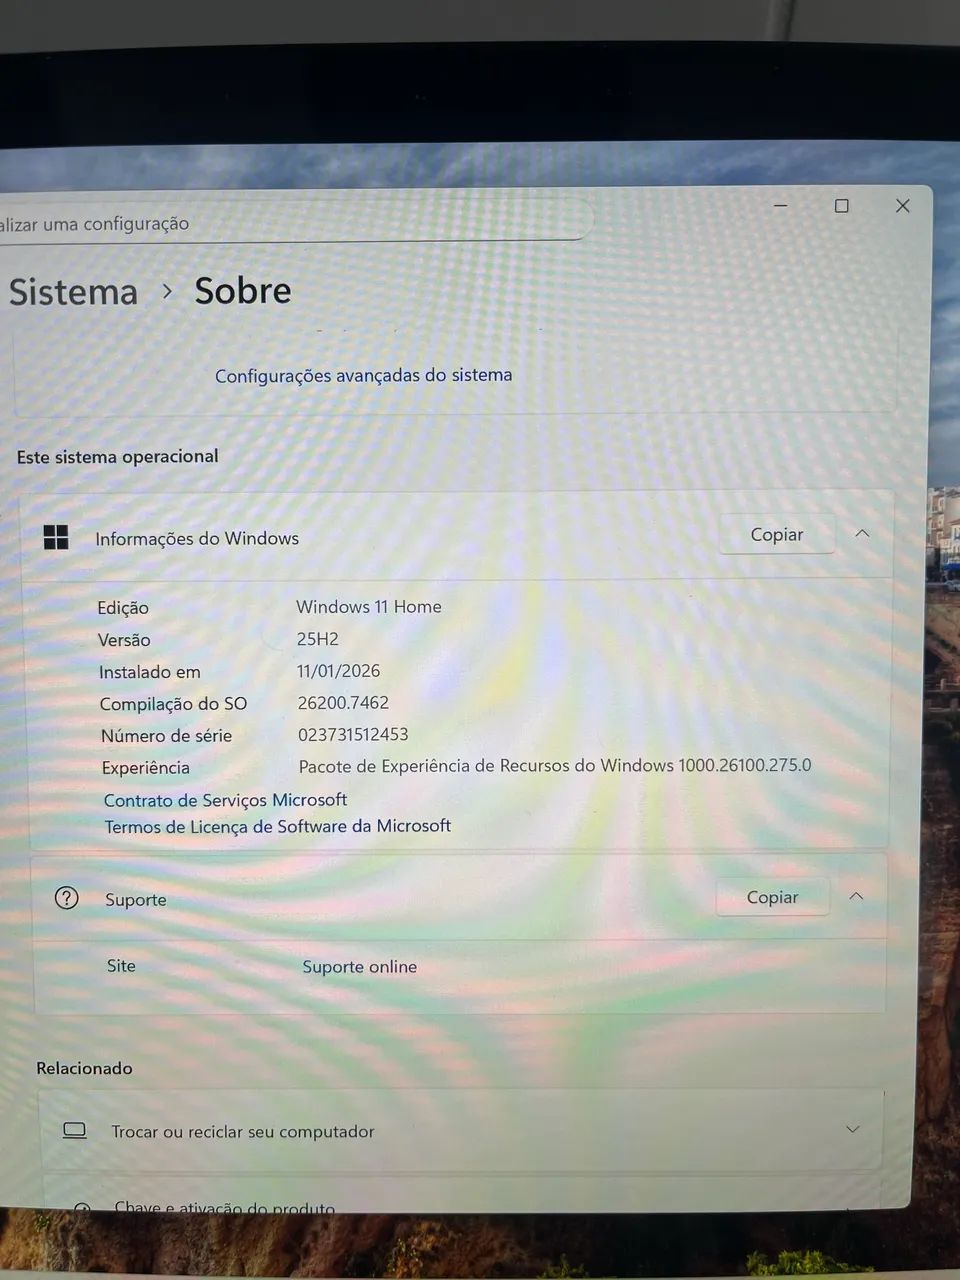Click the Versão label
The image size is (960, 1280).
pyautogui.click(x=124, y=640)
